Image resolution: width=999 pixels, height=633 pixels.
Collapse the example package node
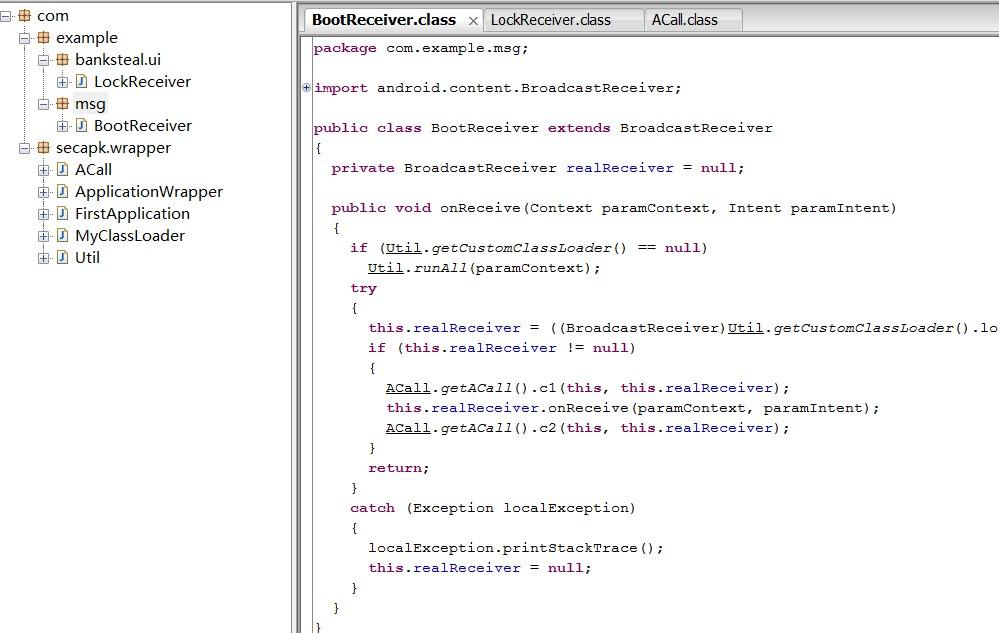click(24, 38)
